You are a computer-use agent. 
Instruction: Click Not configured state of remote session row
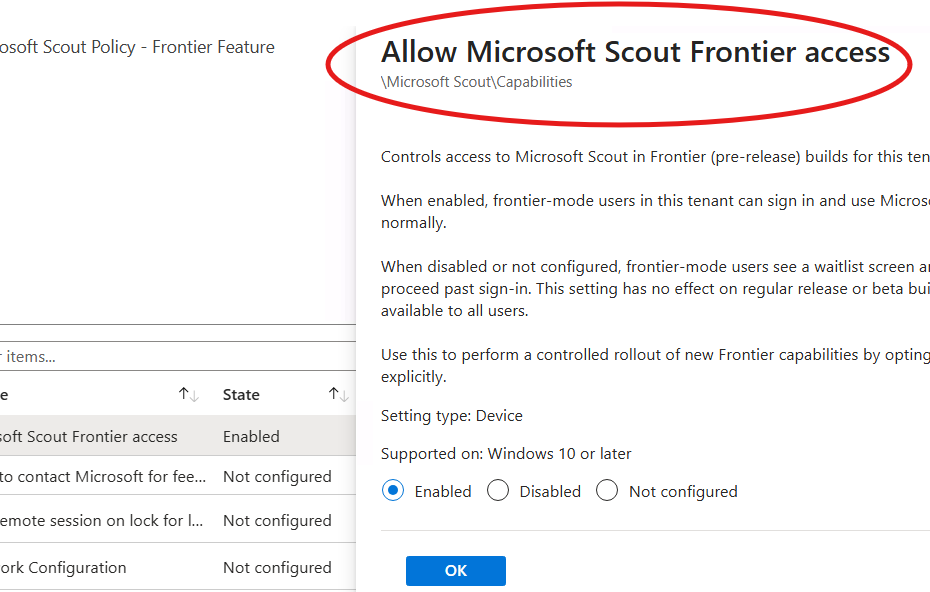tap(277, 520)
